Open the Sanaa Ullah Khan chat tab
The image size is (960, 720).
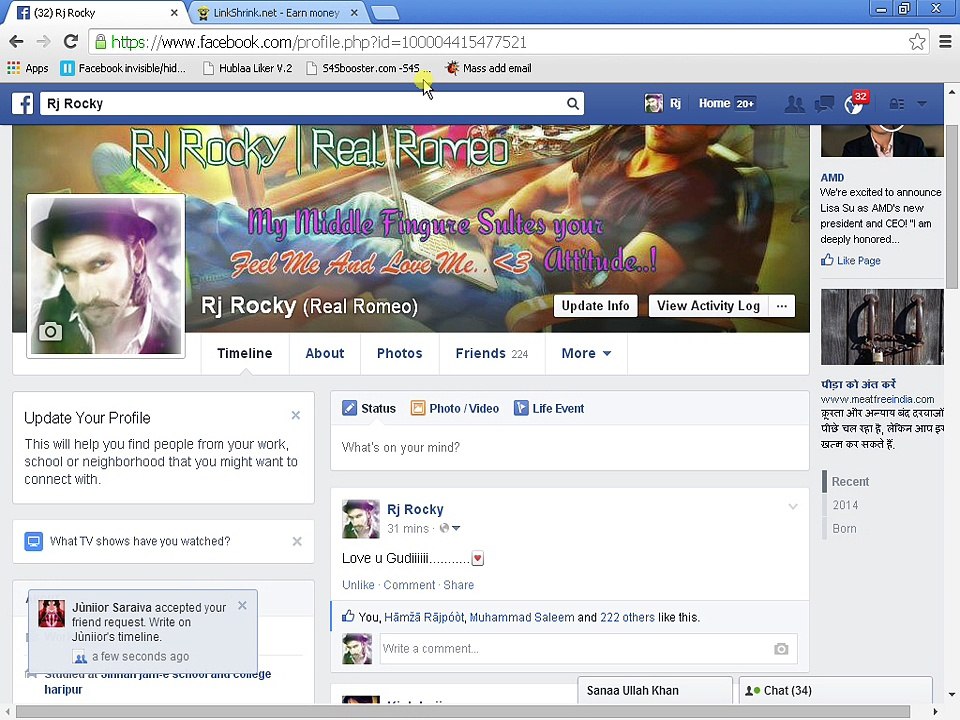point(654,691)
